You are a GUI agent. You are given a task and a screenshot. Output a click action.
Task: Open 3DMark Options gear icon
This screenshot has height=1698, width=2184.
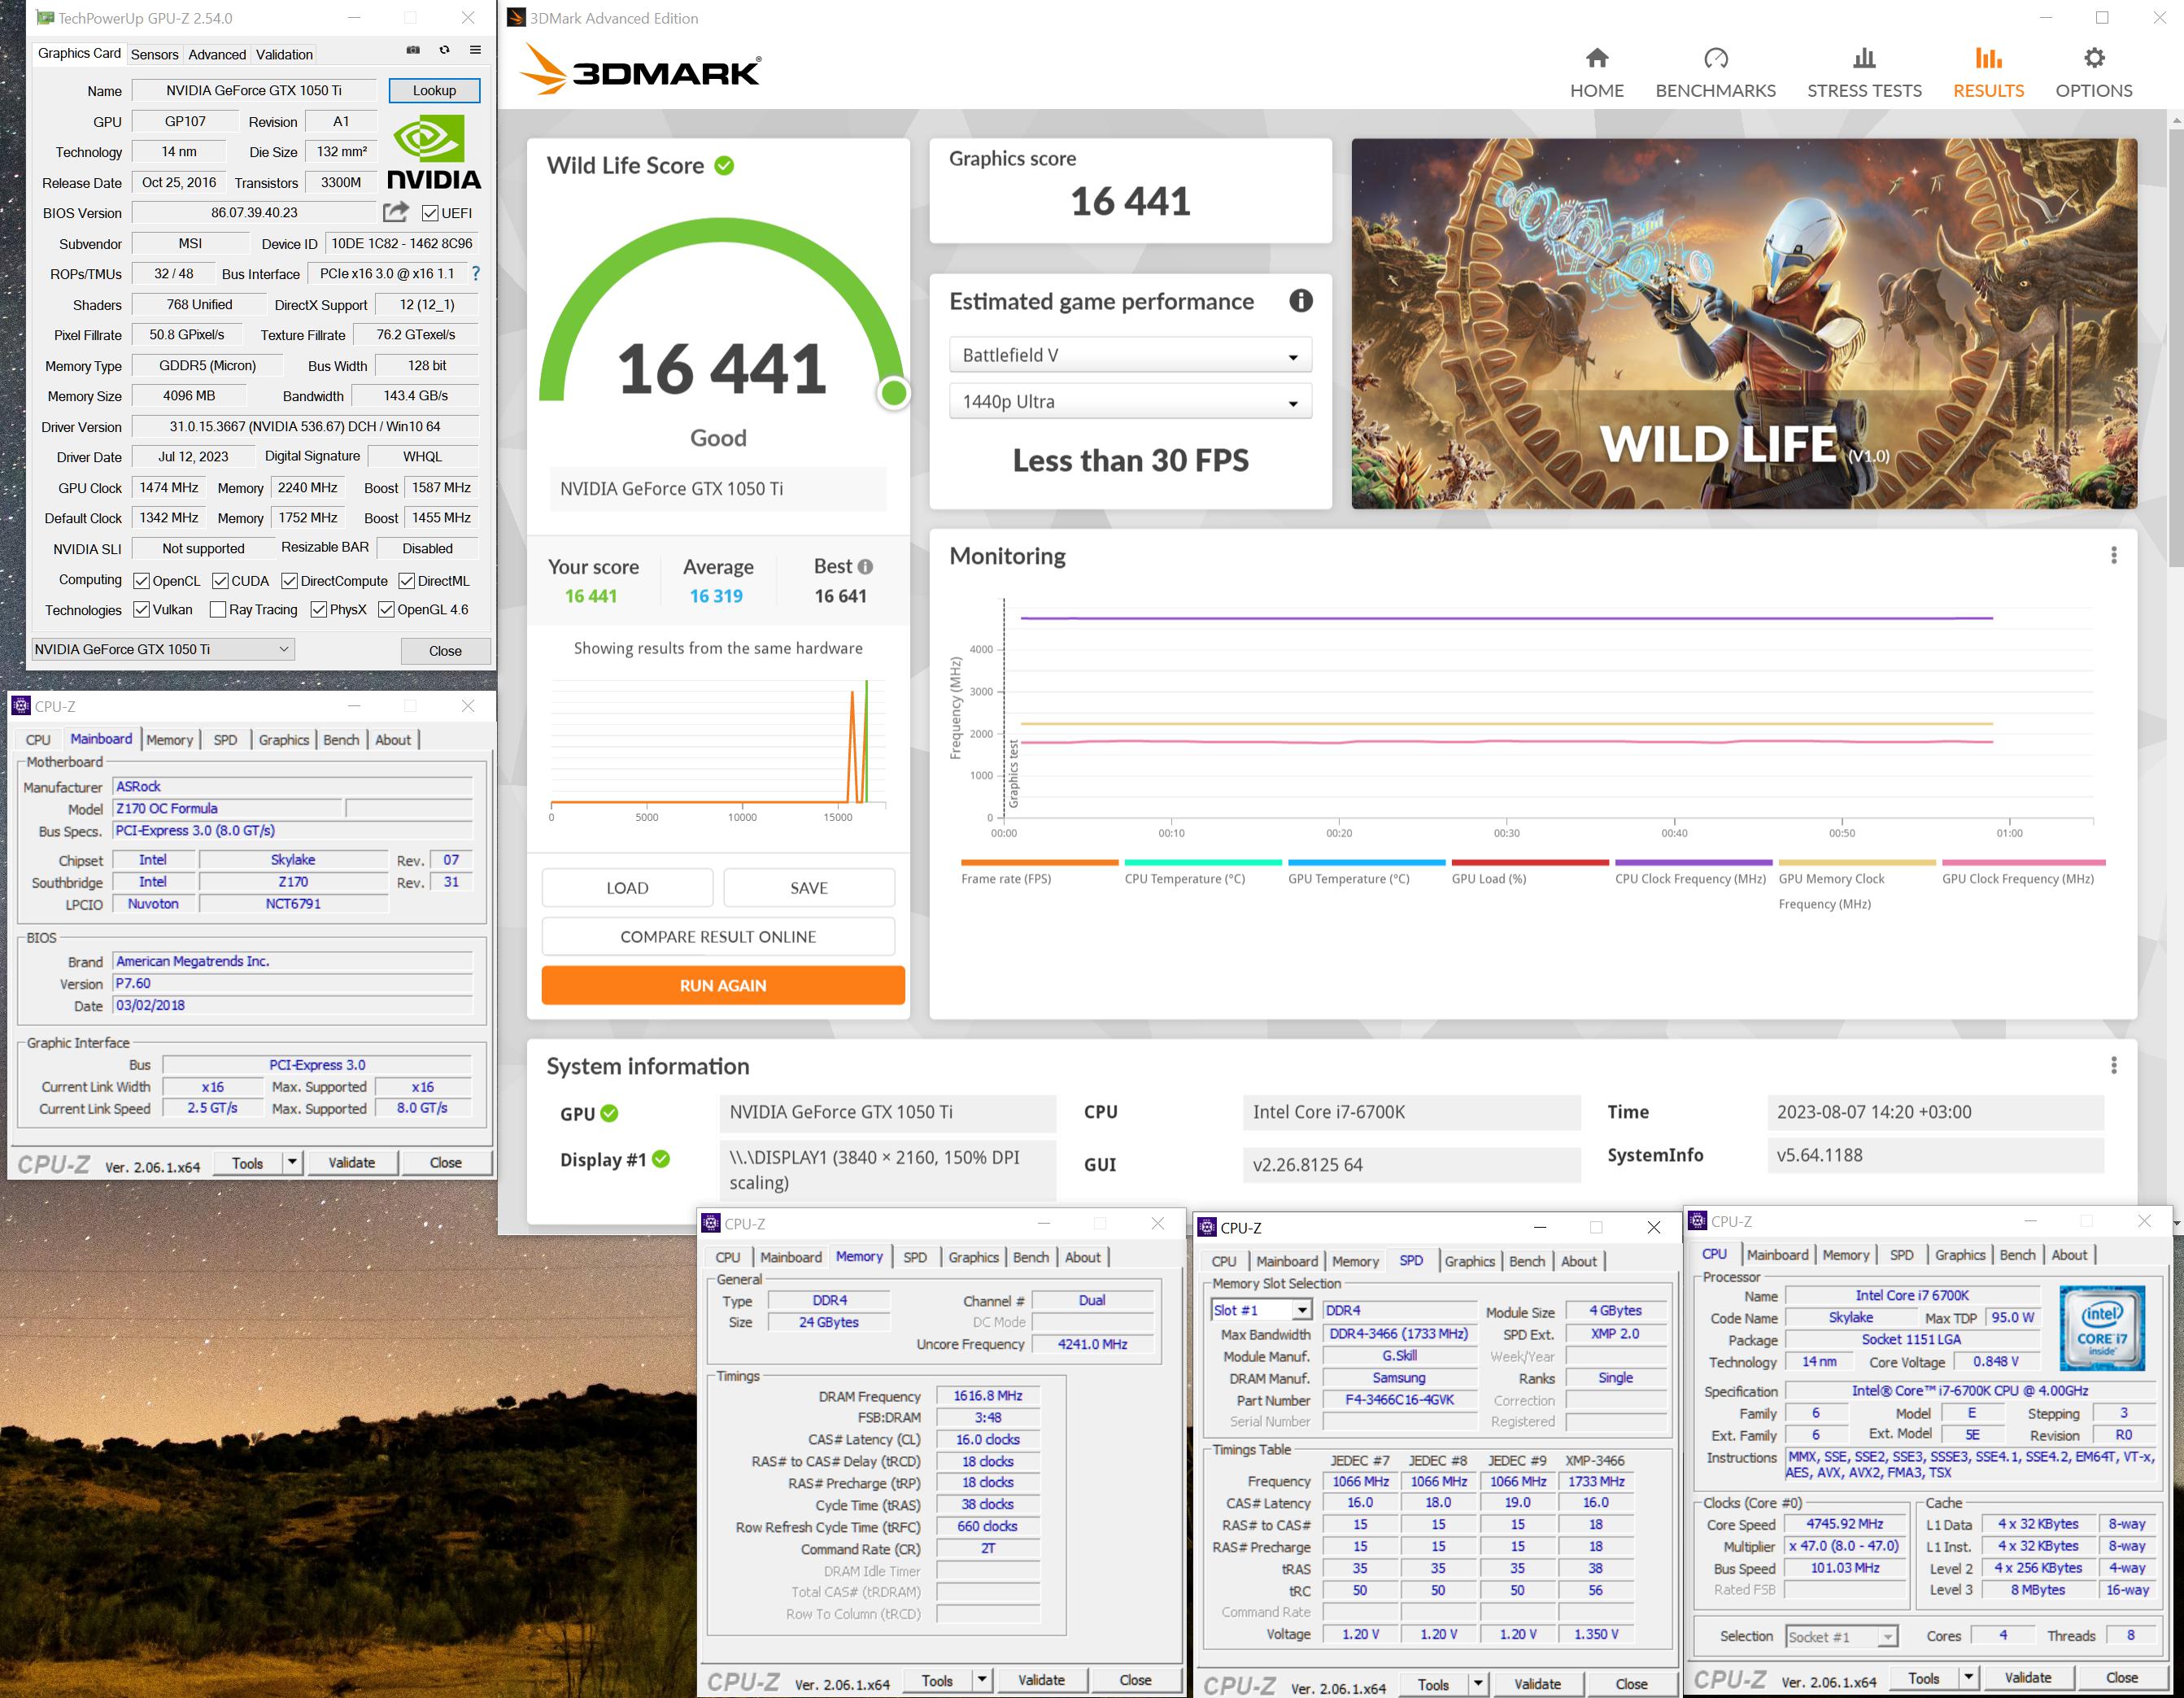coord(2094,58)
